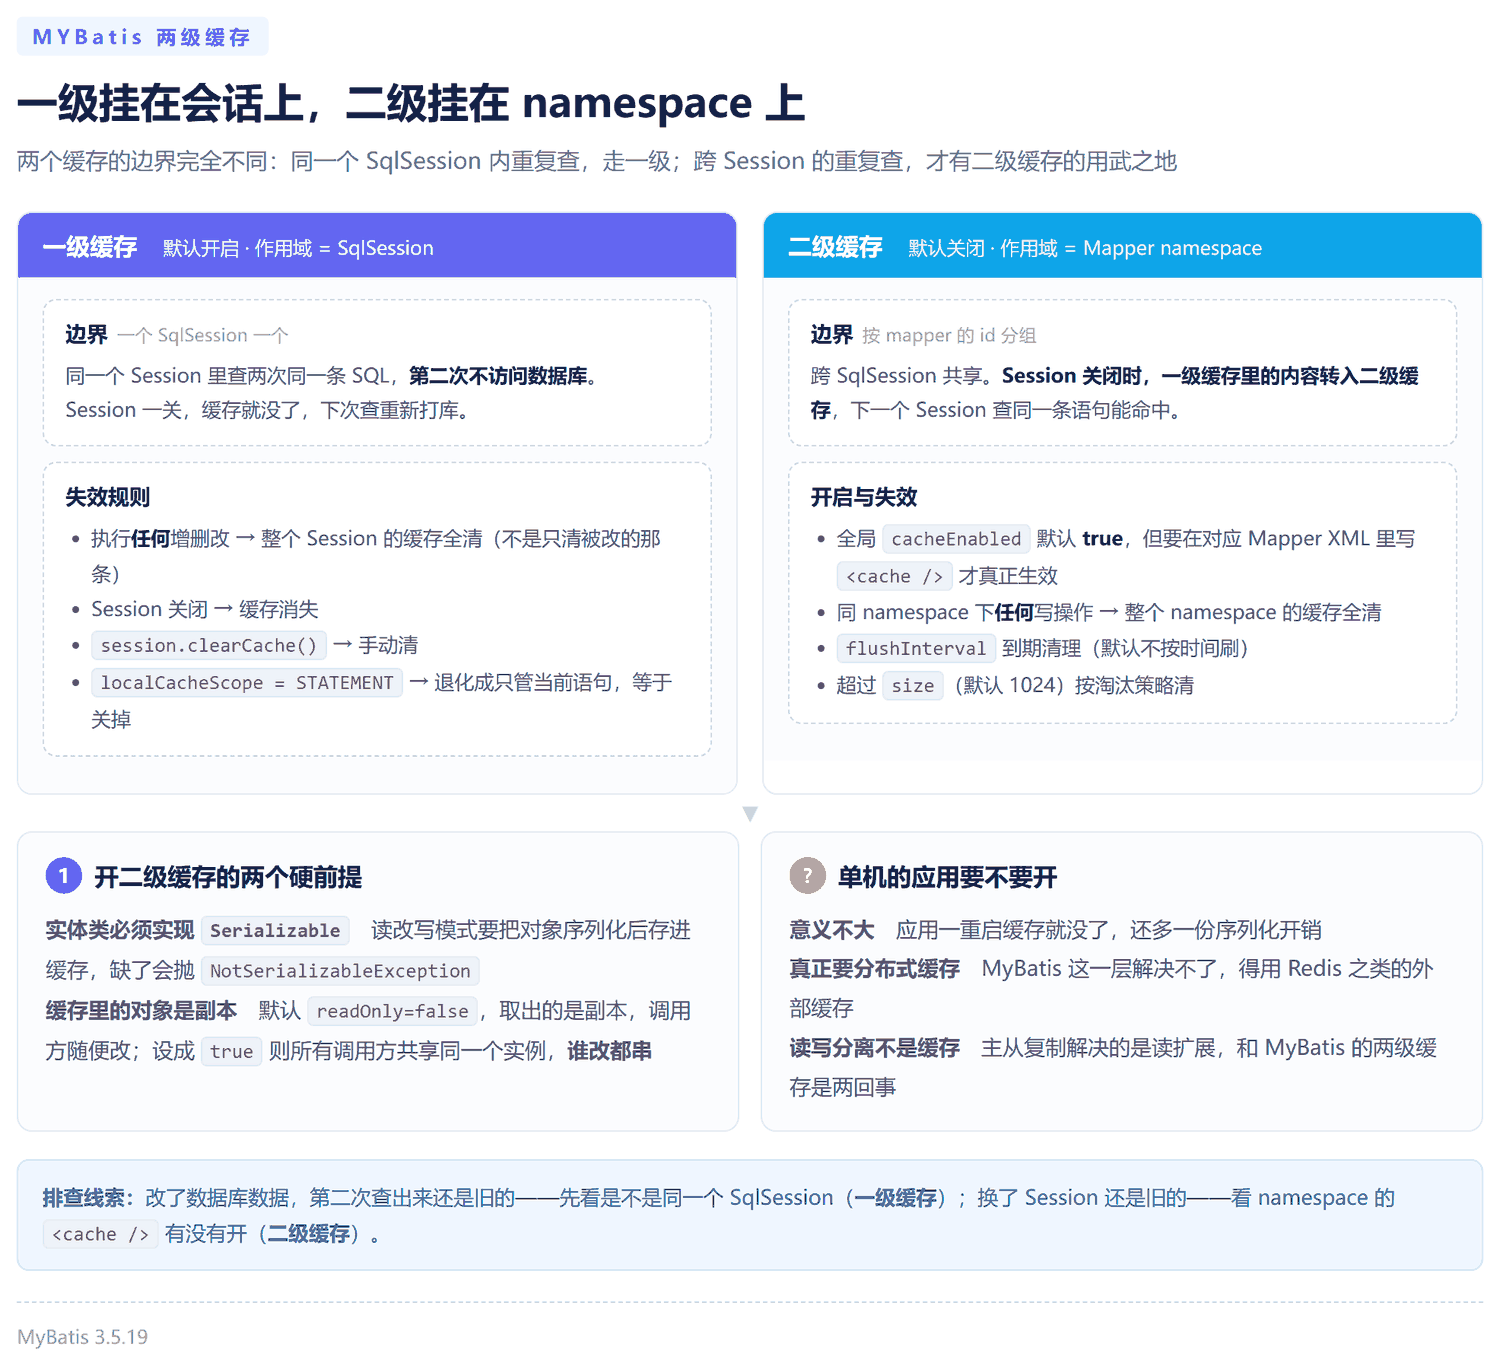
Task: Click the subtitle starting with "两个缓存的边界完全不同"
Action: 597,161
